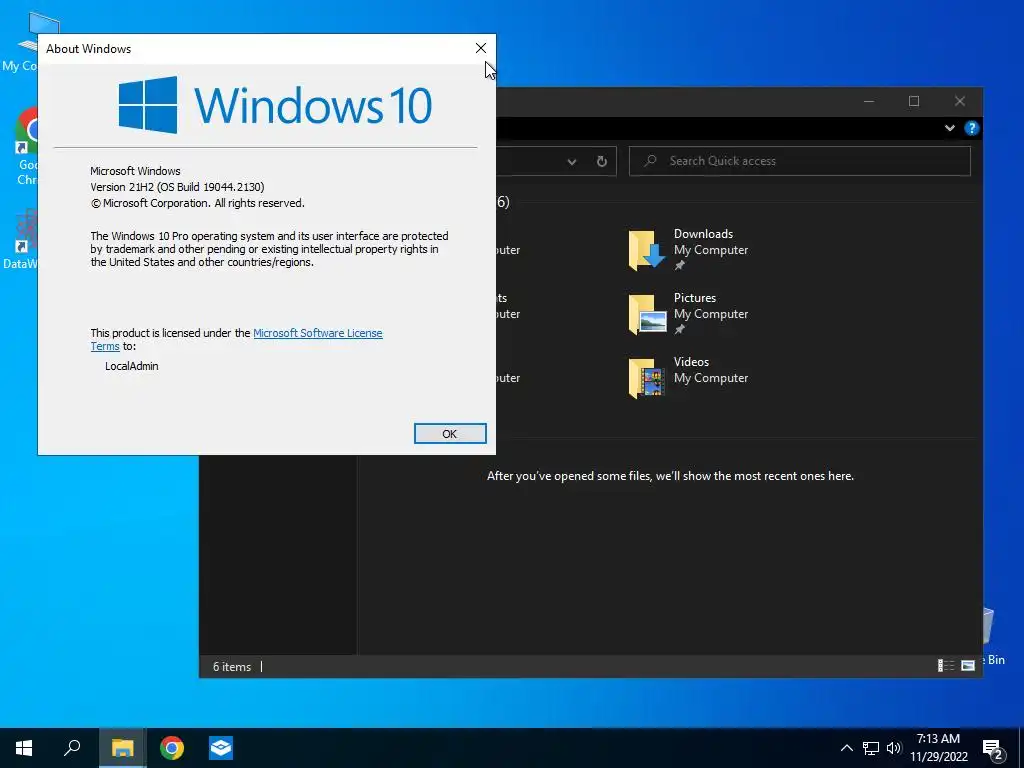Switch to large icons view in File Explorer

(968, 665)
